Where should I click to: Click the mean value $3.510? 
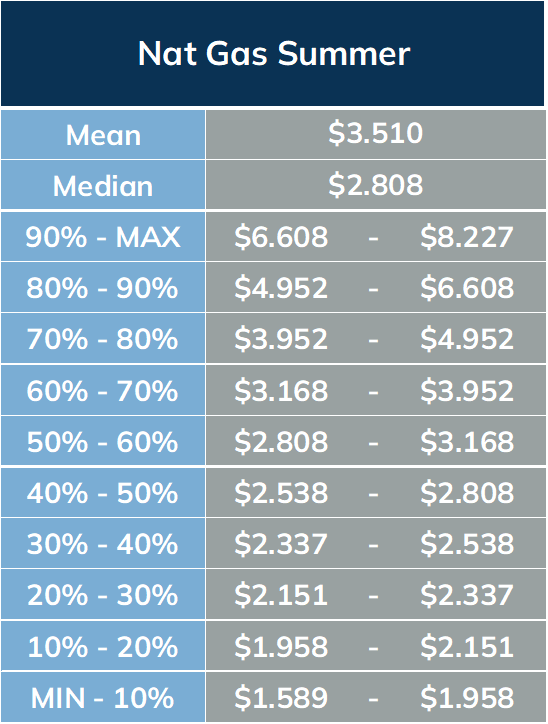point(375,133)
